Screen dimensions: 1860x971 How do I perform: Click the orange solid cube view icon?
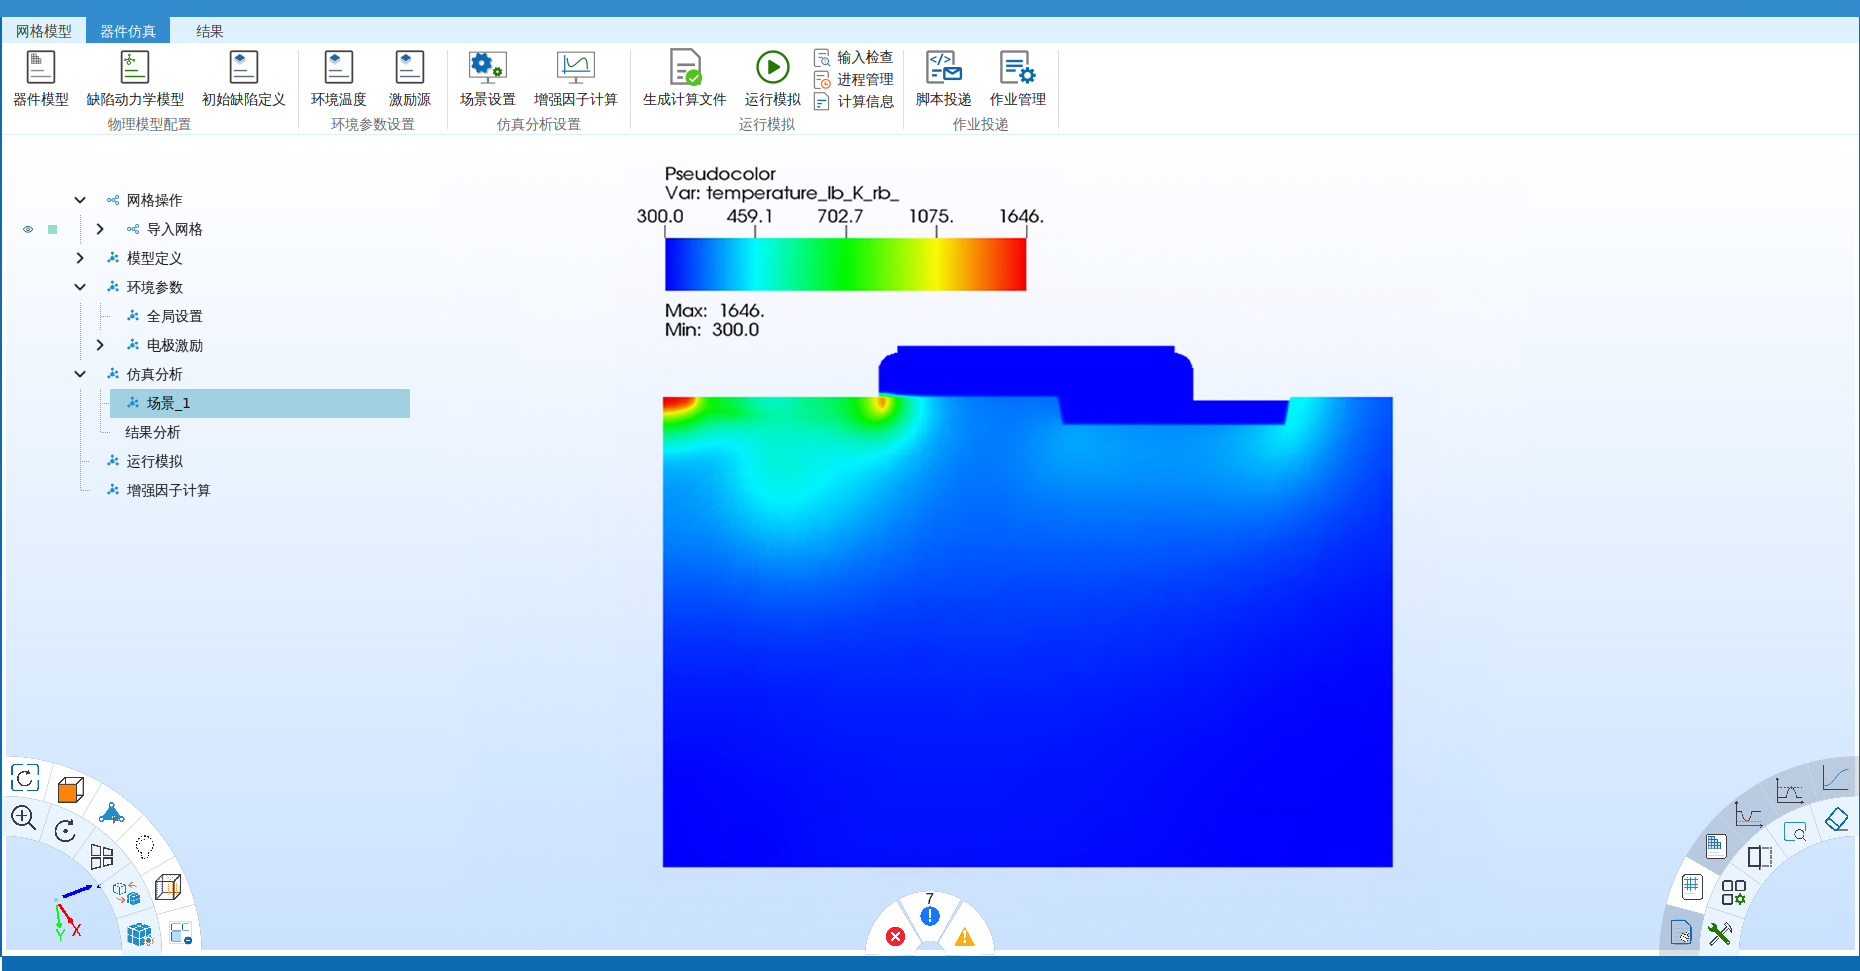pyautogui.click(x=70, y=790)
